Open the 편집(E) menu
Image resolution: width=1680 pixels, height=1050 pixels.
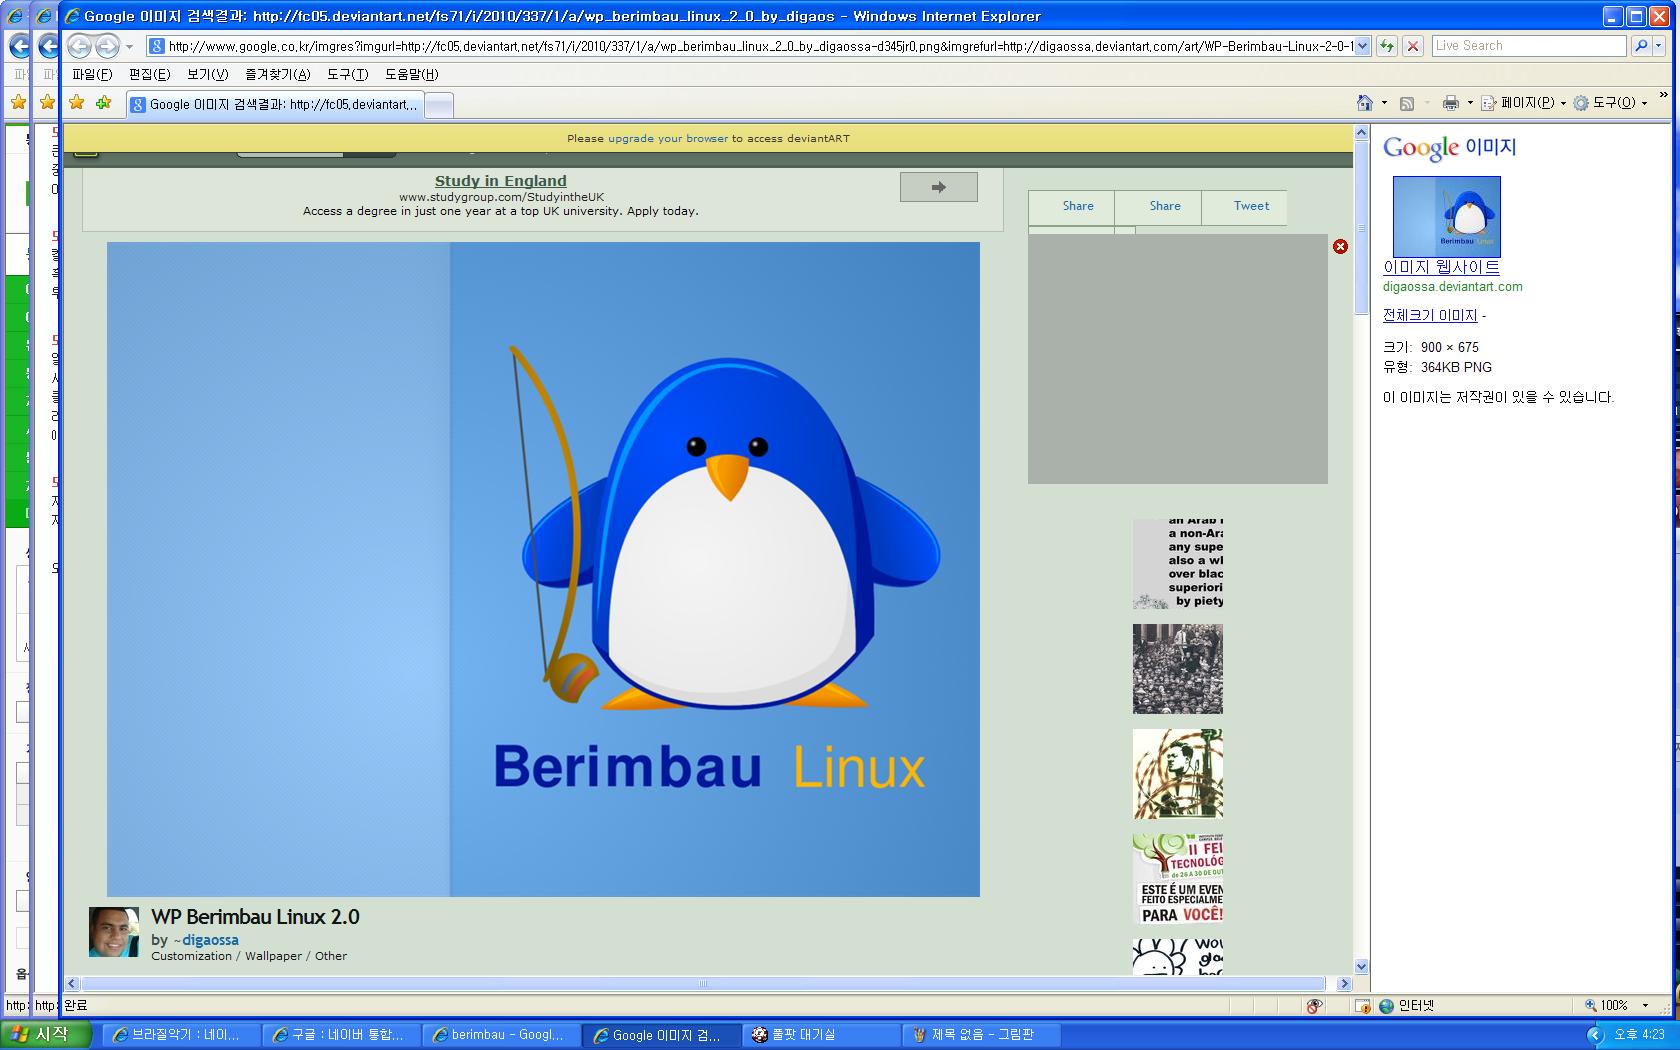149,74
